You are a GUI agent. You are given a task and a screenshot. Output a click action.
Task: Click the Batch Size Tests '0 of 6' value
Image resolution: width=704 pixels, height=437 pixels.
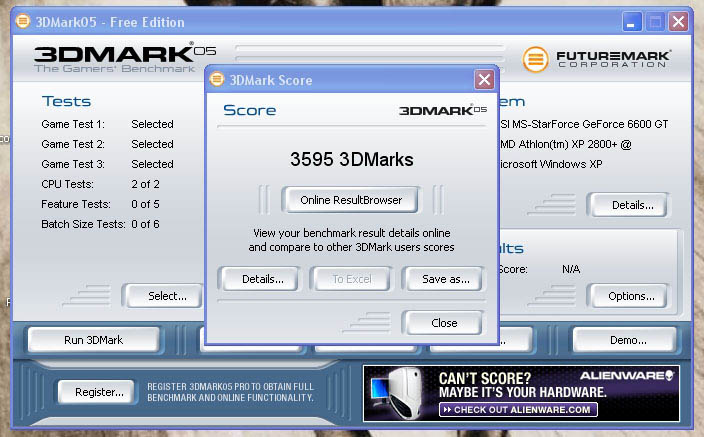pos(145,224)
